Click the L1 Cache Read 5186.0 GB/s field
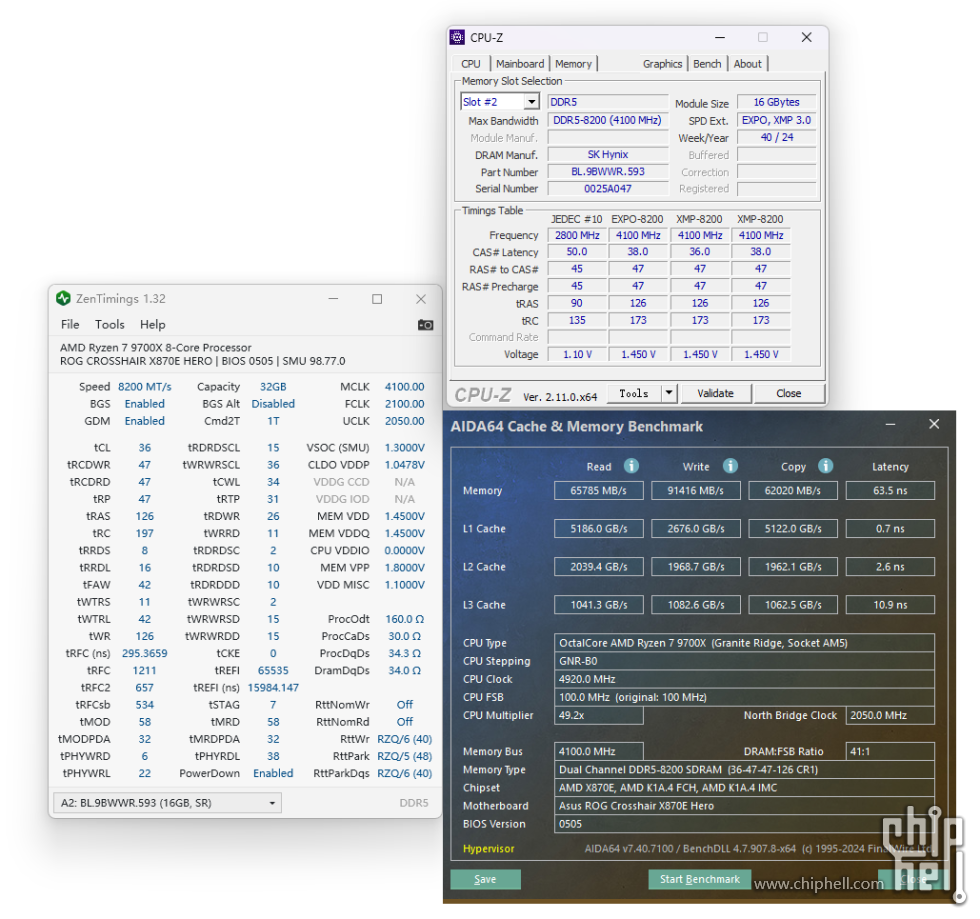Screen dimensions: 980x919 (x=598, y=529)
